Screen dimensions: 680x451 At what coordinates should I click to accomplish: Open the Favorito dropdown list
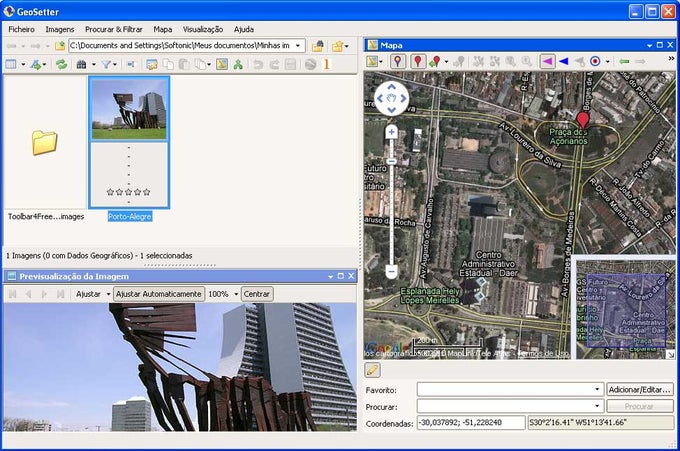[597, 389]
